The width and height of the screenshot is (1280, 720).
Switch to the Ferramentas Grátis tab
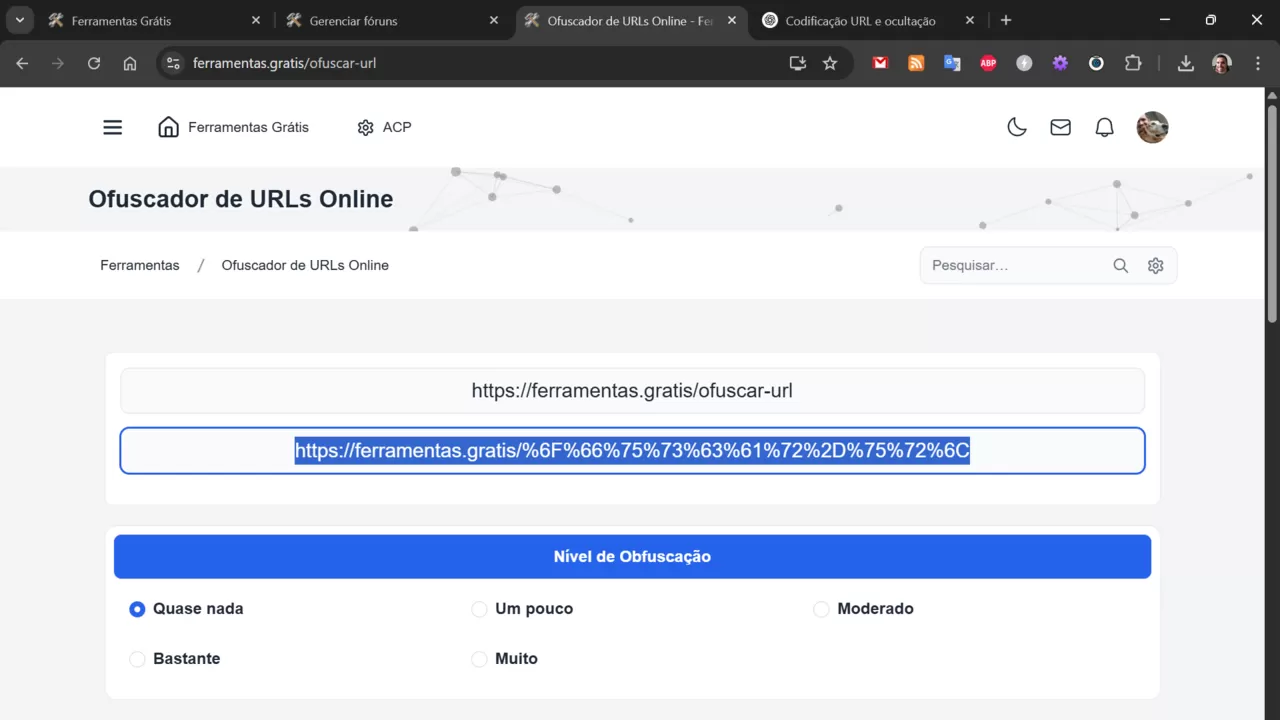point(155,20)
